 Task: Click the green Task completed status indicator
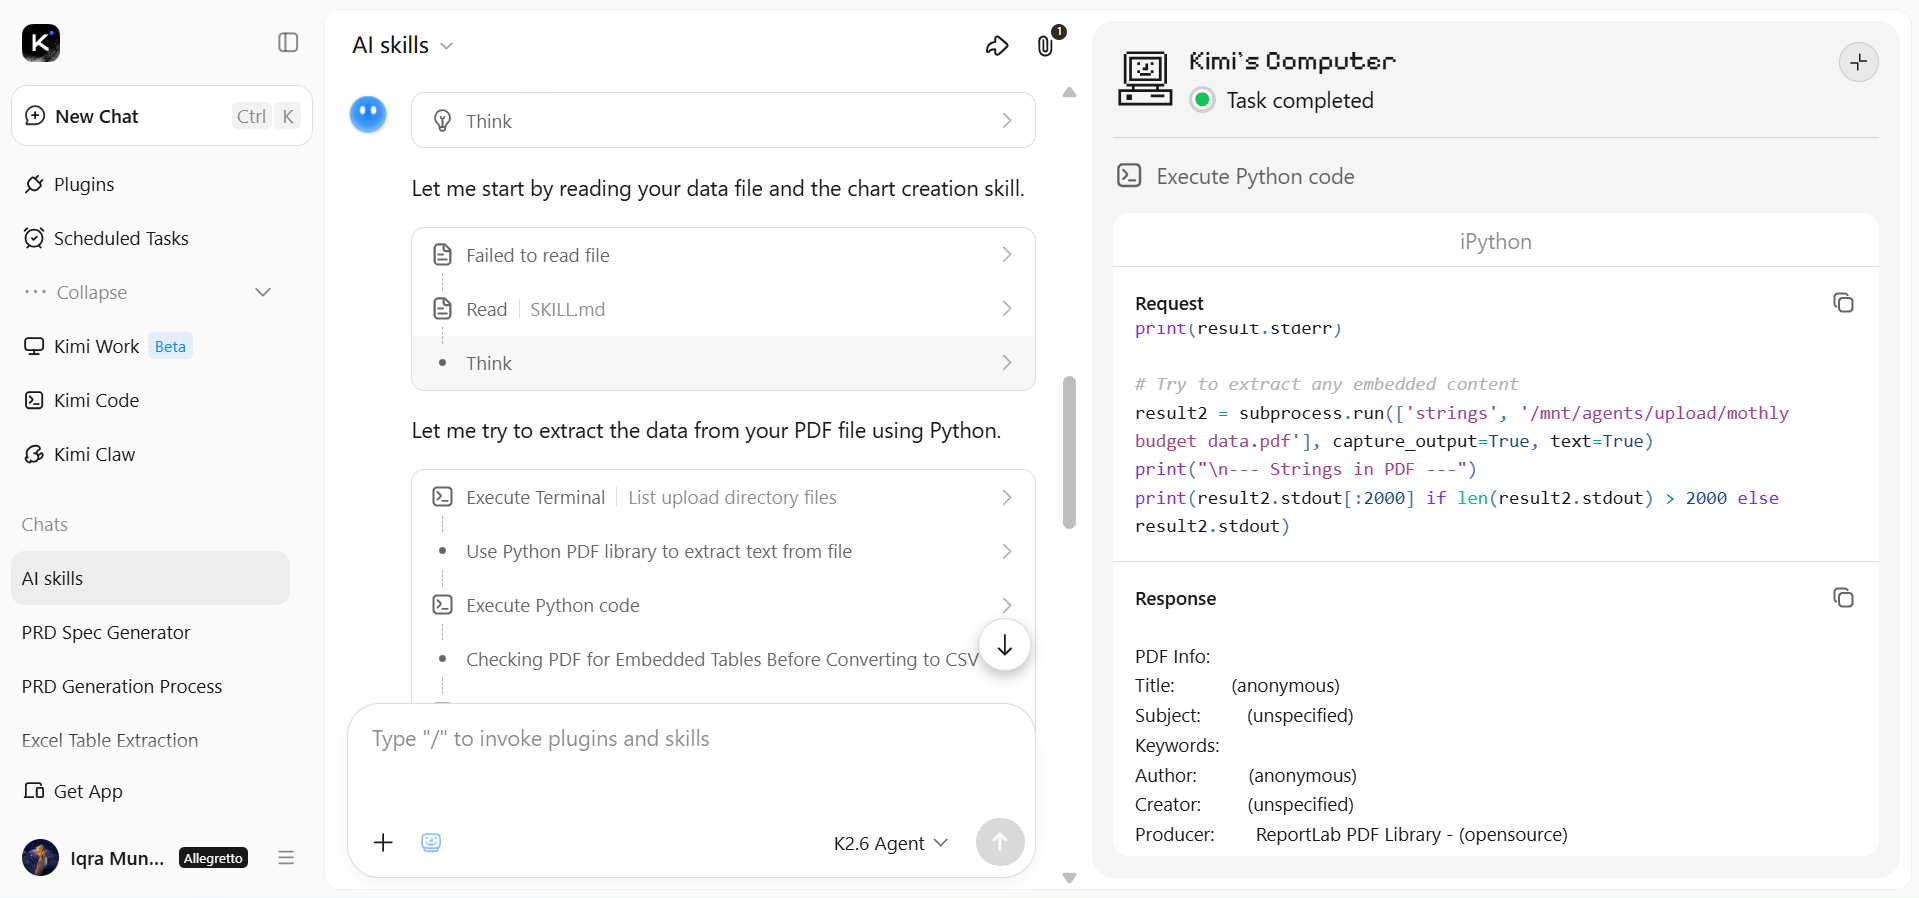[1203, 100]
